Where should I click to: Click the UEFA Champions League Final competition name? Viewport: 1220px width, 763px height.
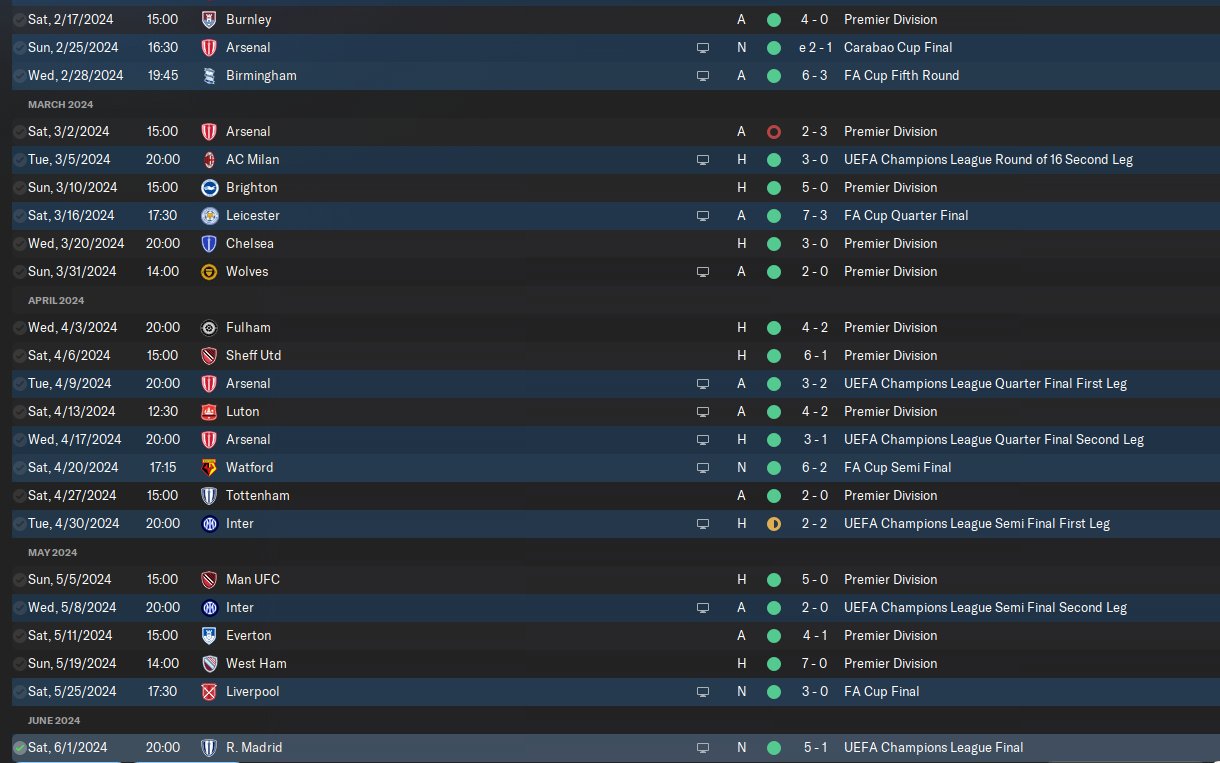pyautogui.click(x=933, y=747)
